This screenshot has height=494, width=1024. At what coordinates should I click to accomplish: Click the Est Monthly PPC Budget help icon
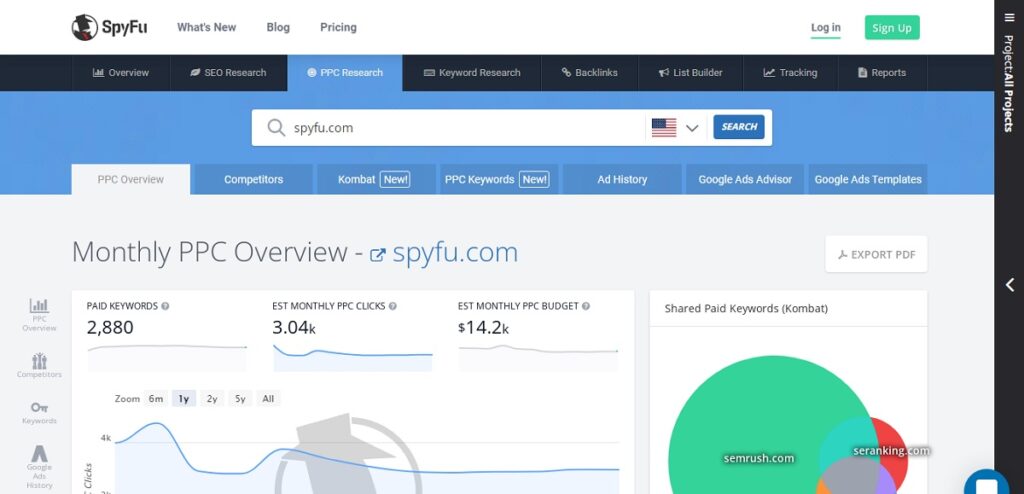point(586,306)
